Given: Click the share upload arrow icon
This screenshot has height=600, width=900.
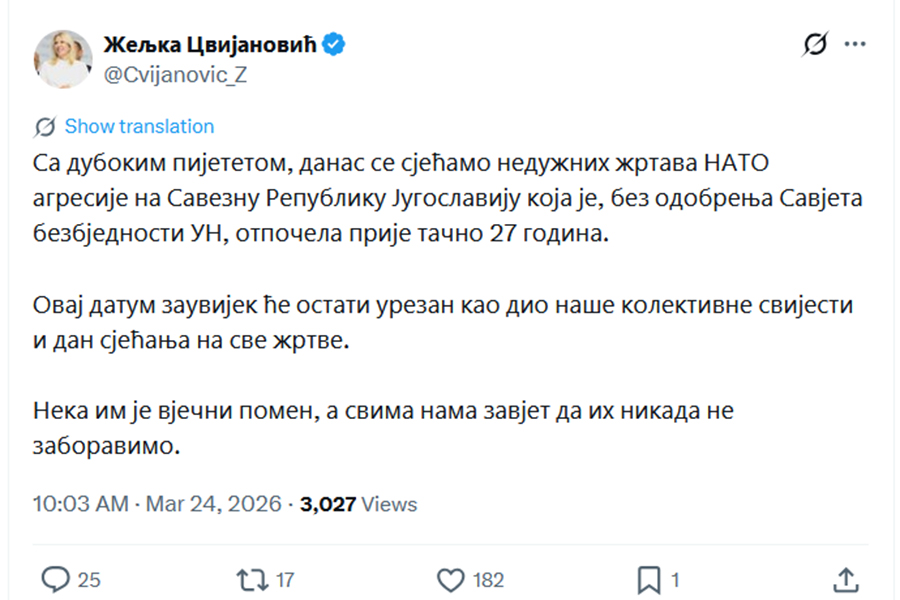Looking at the screenshot, I should [845, 579].
